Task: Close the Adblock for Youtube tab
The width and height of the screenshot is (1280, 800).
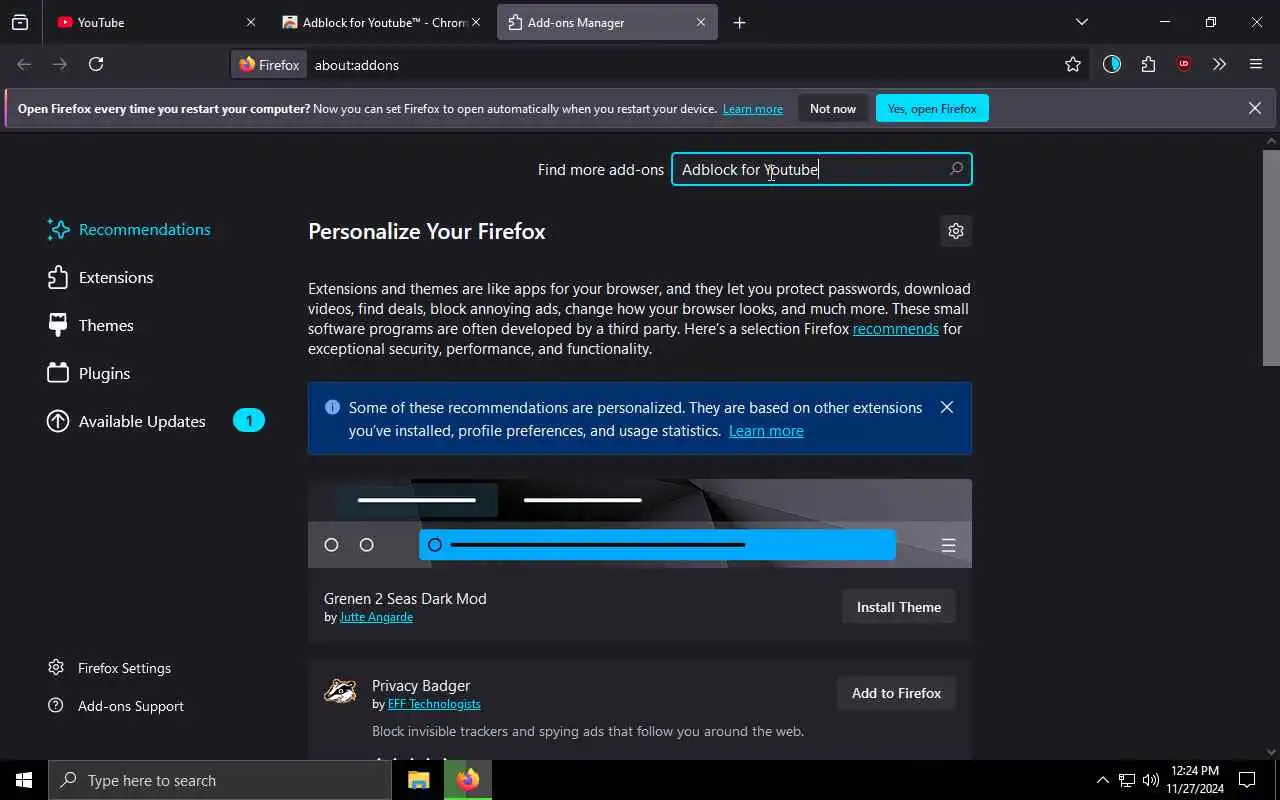Action: point(476,22)
